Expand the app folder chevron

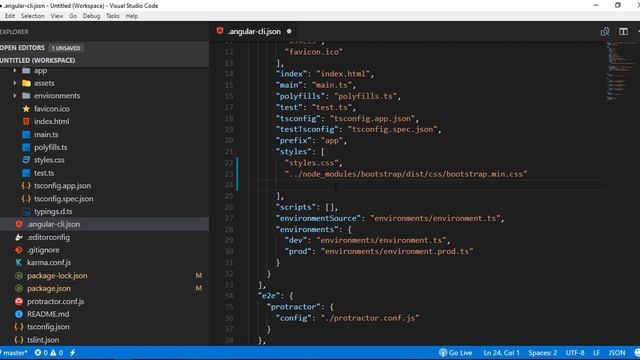(x=15, y=71)
